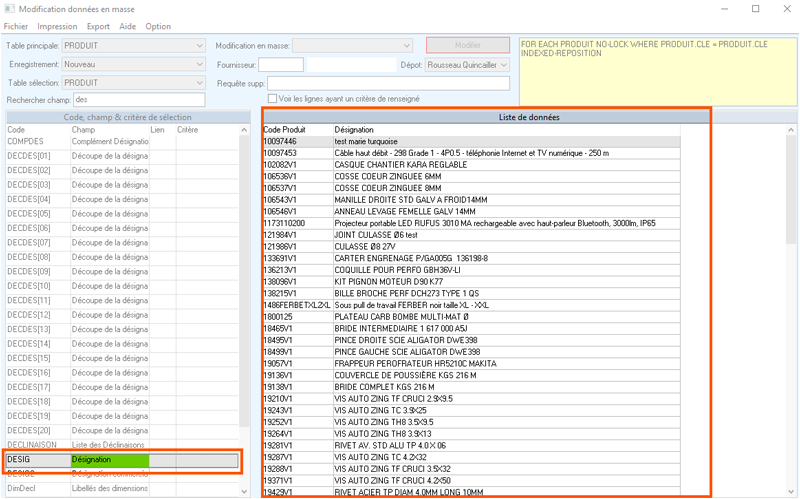Viewport: 800px width, 499px height.
Task: Click the Fournisseur code input field
Action: pos(281,65)
